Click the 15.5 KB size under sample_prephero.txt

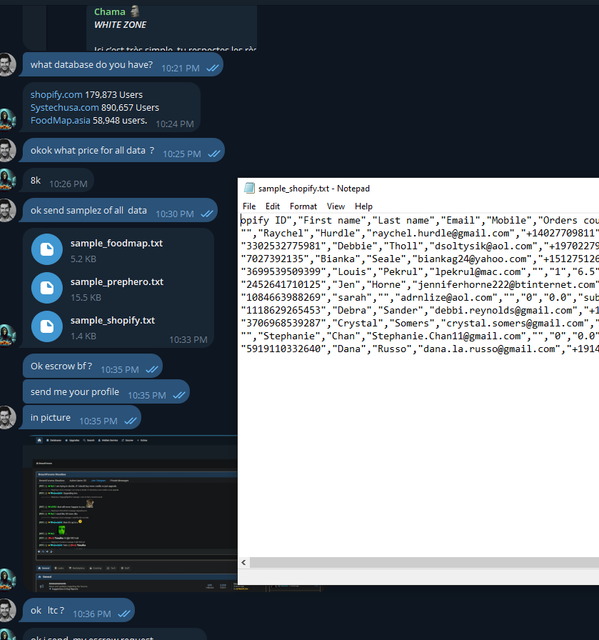tap(86, 298)
